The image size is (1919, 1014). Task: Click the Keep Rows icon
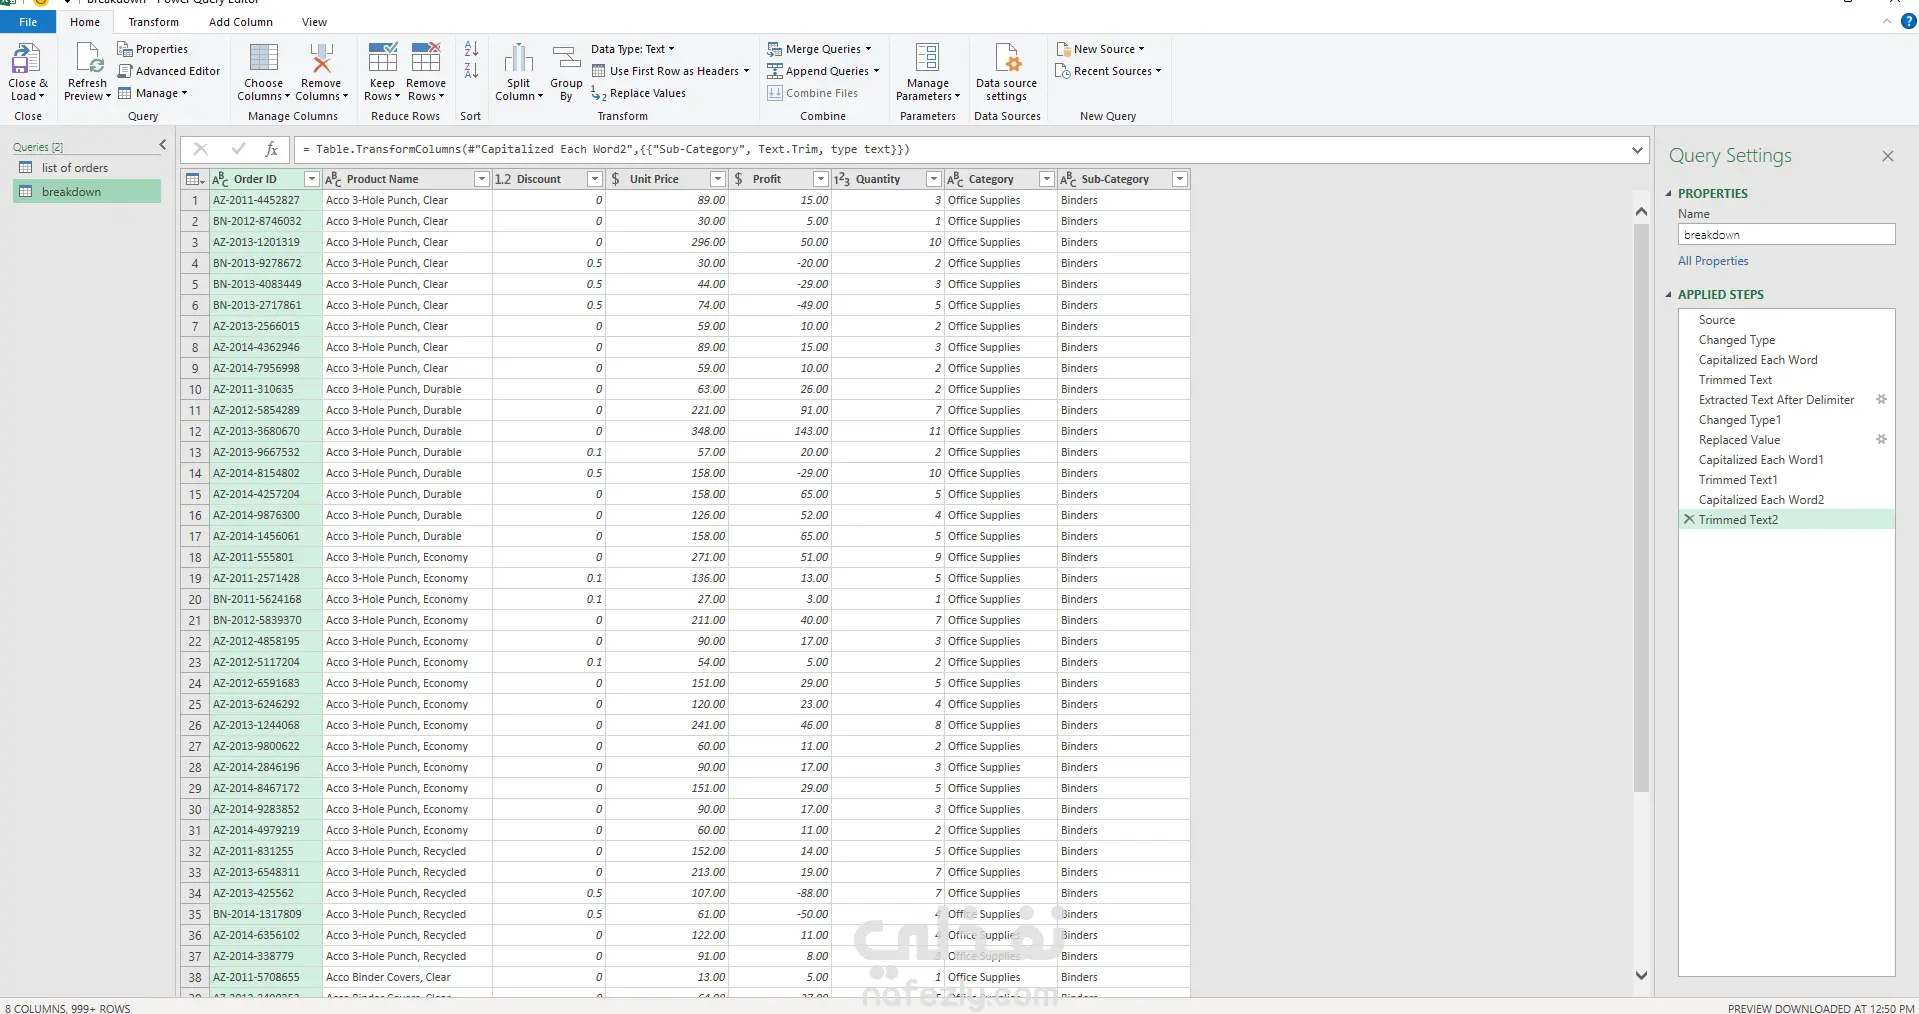[382, 59]
